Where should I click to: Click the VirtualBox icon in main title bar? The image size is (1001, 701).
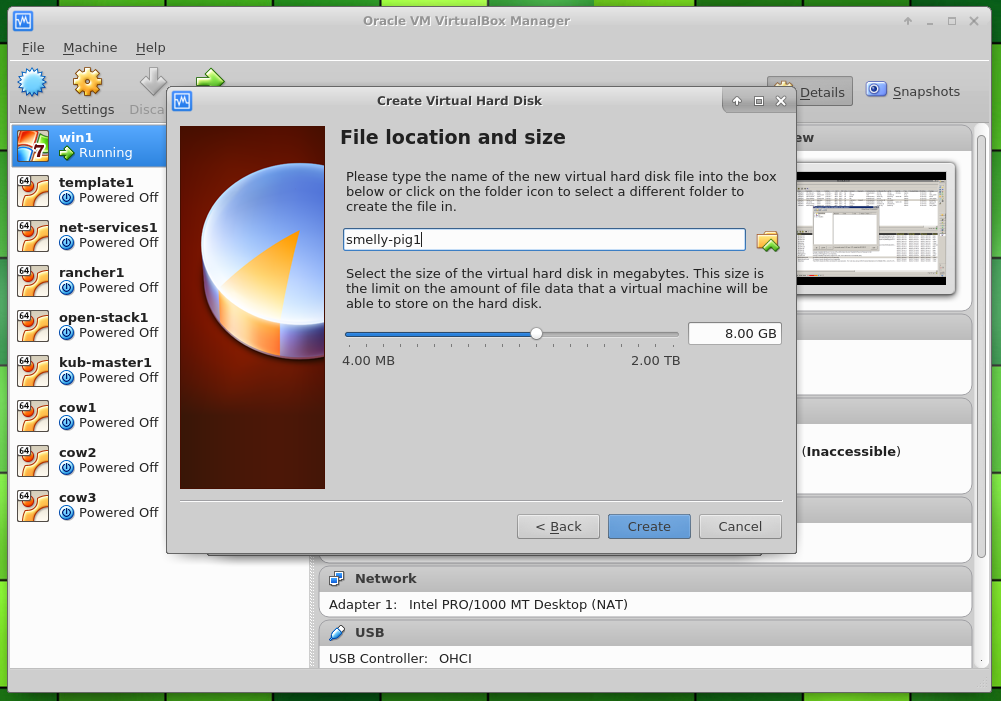coord(23,21)
